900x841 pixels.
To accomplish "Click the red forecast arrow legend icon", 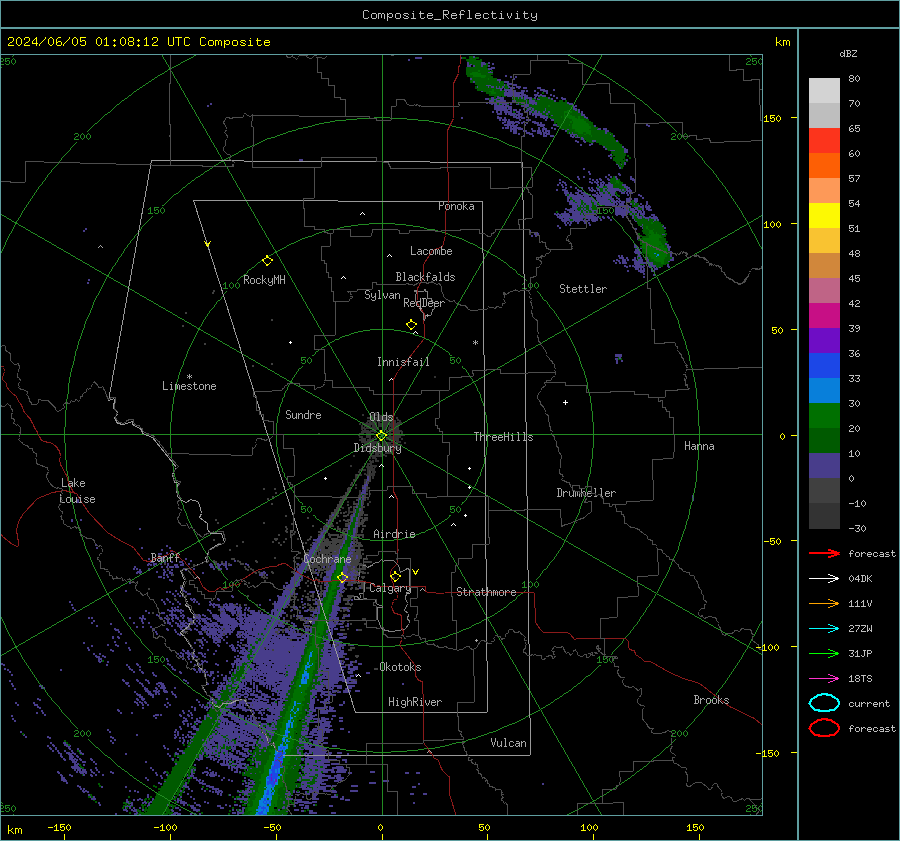I will pos(824,553).
